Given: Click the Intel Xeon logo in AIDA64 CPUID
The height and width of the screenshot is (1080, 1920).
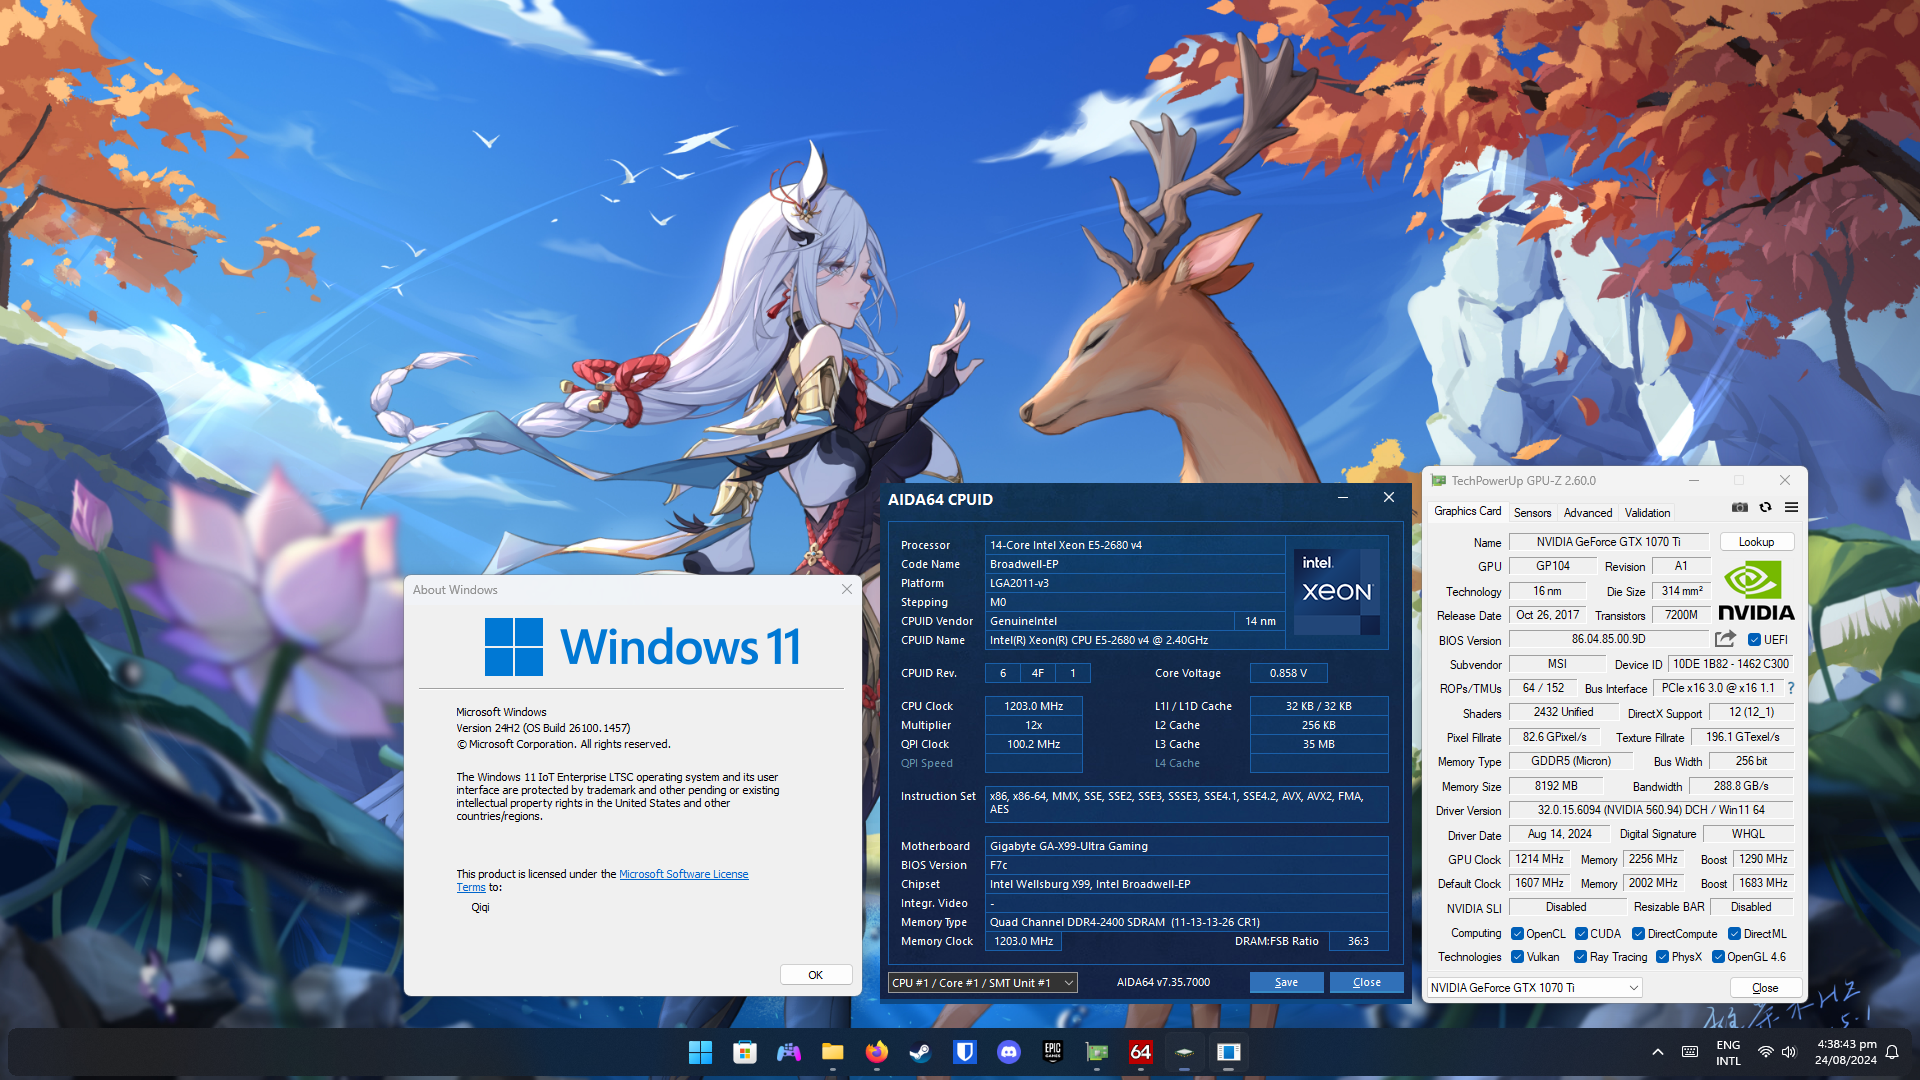Looking at the screenshot, I should [x=1337, y=591].
